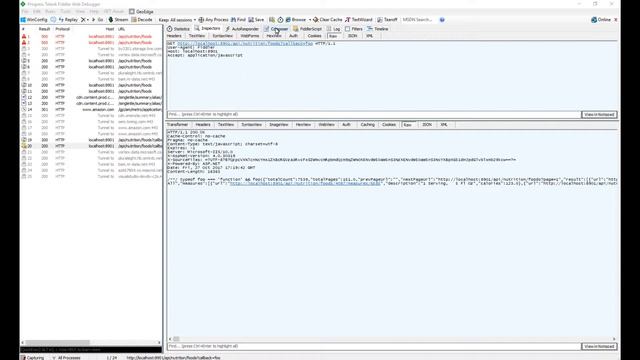Toggle Capturing in the status bar
Screen dimensions: 640x360
point(33,358)
